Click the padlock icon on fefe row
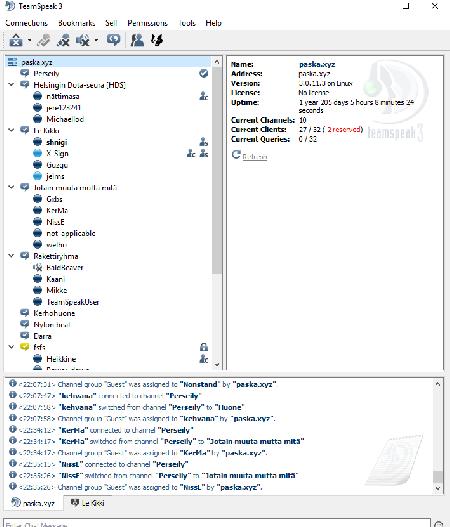Image resolution: width=450 pixels, height=527 pixels. 204,347
